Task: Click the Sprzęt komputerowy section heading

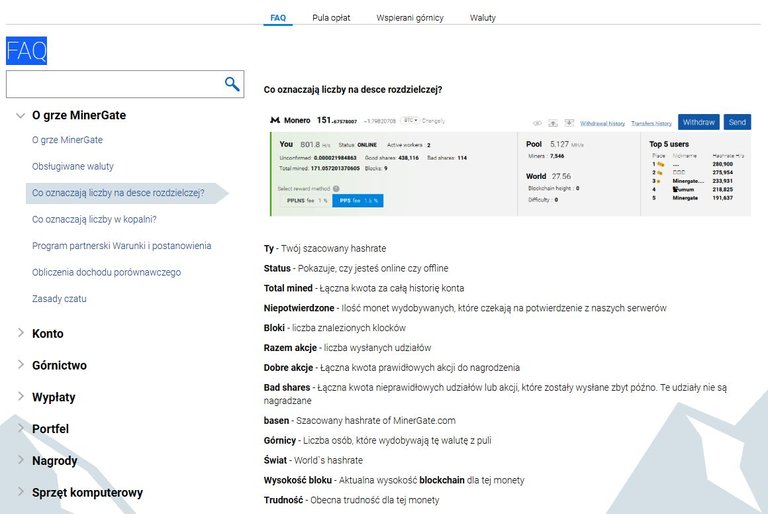Action: [x=87, y=493]
